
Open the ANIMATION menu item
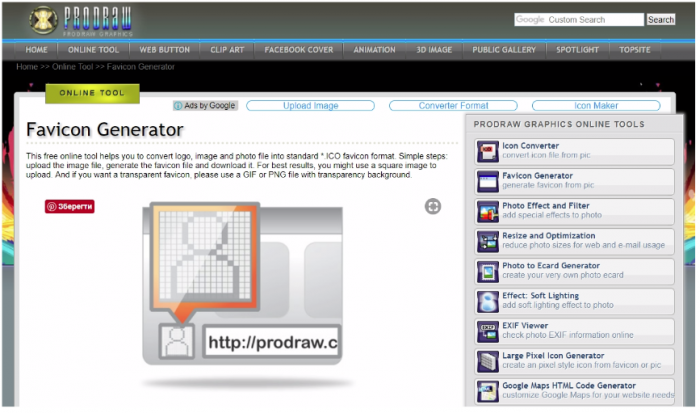[374, 50]
